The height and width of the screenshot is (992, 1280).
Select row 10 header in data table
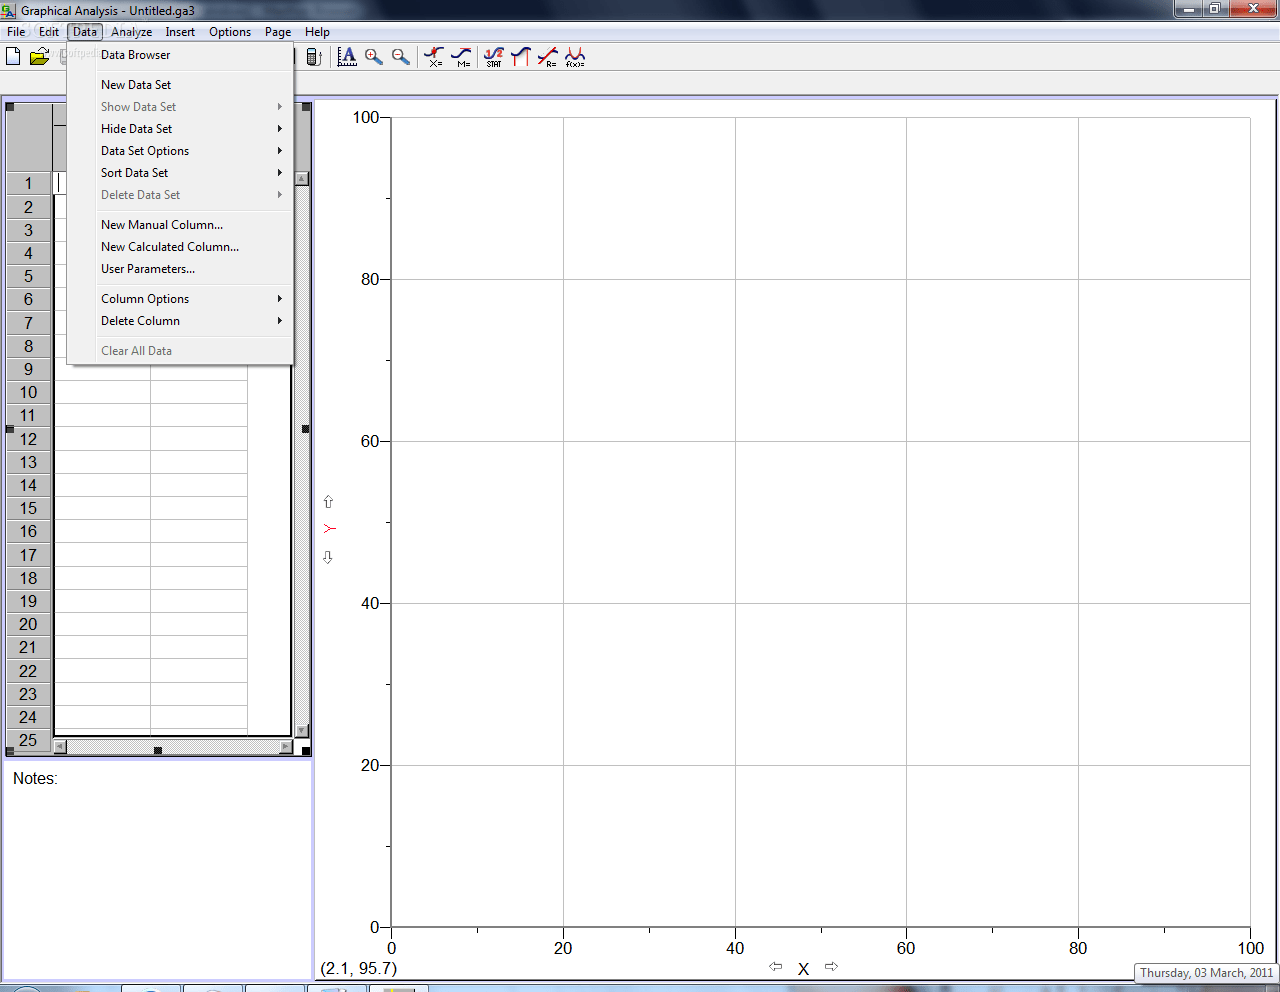coord(28,392)
